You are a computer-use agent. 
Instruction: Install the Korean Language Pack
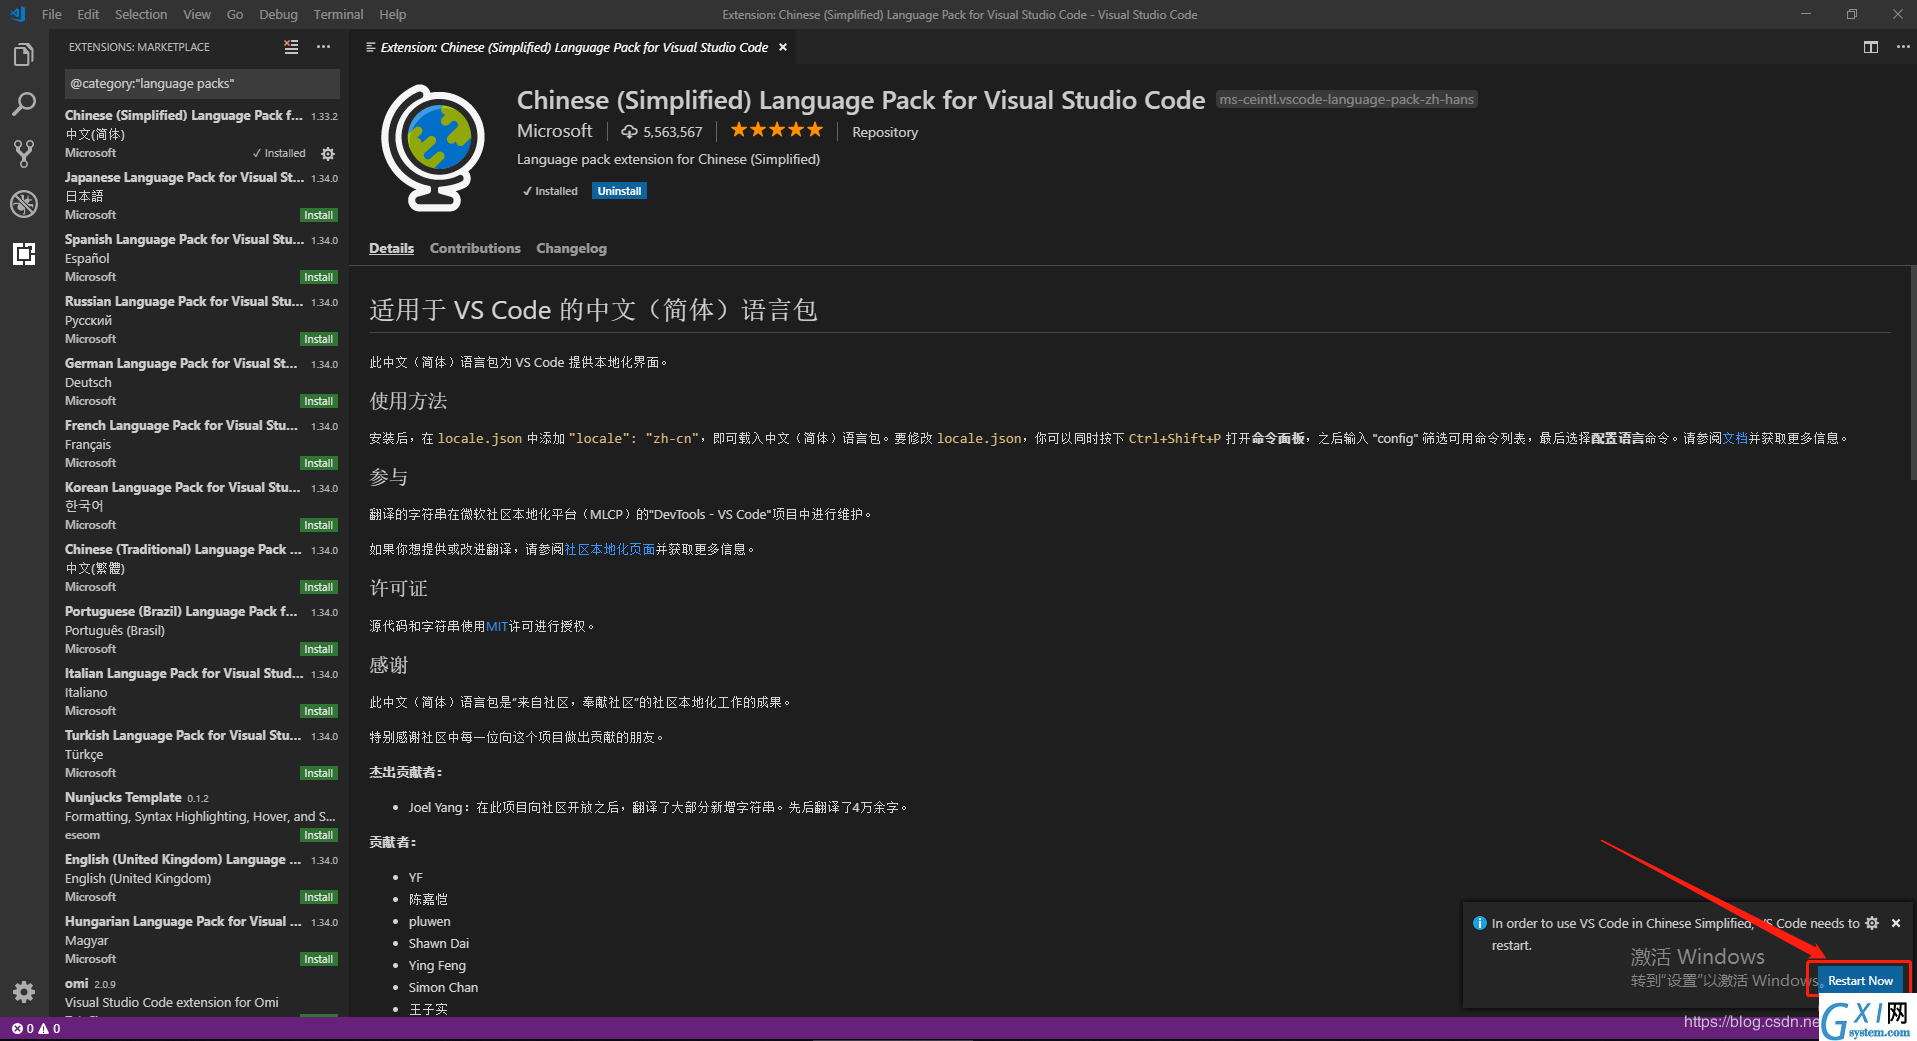(319, 525)
